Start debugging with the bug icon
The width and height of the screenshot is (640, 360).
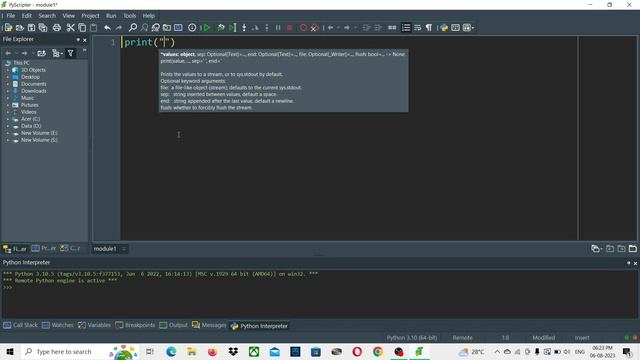(221, 28)
